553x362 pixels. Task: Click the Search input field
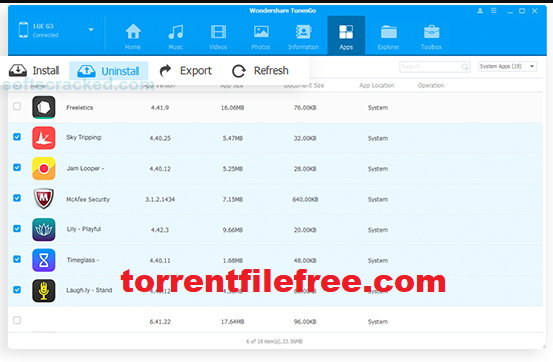[x=434, y=67]
